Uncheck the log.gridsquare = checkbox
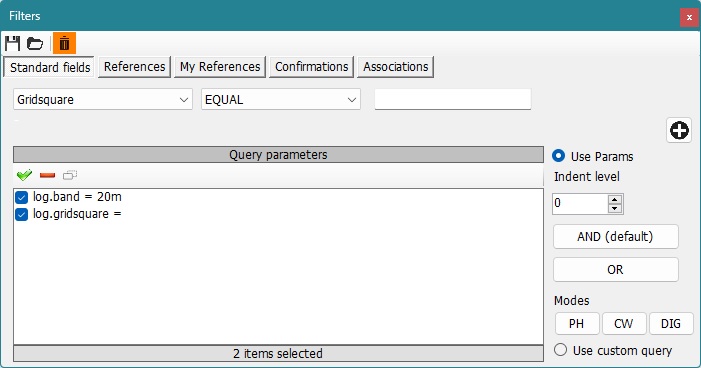Screen dimensions: 701x368 point(21,215)
